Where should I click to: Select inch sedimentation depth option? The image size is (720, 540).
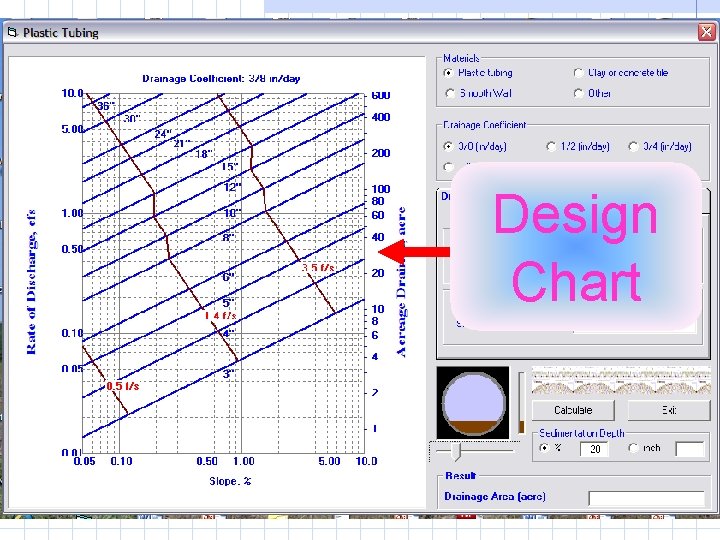click(633, 448)
